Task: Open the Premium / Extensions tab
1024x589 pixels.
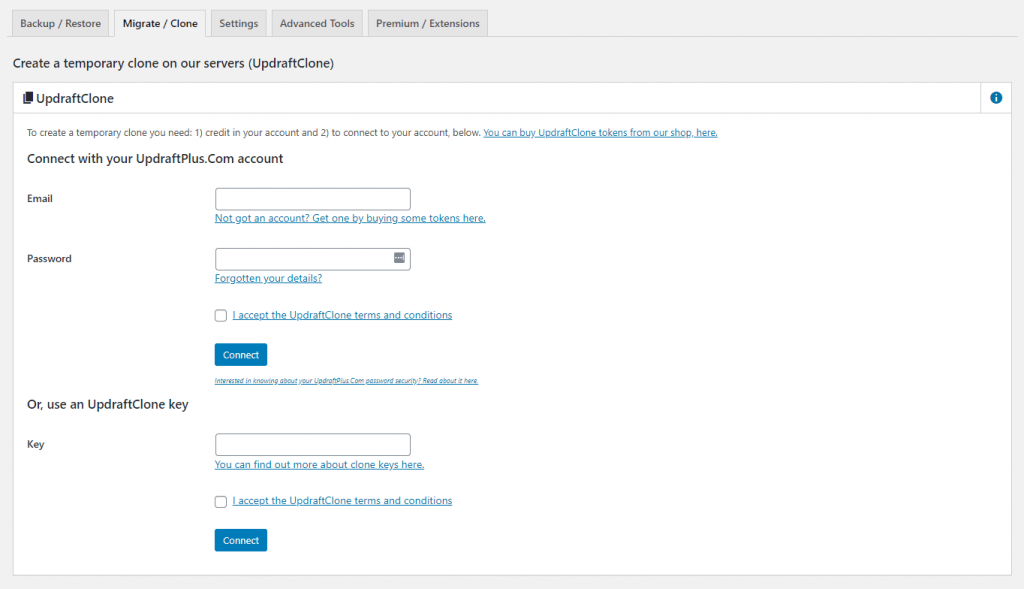Action: click(x=427, y=23)
